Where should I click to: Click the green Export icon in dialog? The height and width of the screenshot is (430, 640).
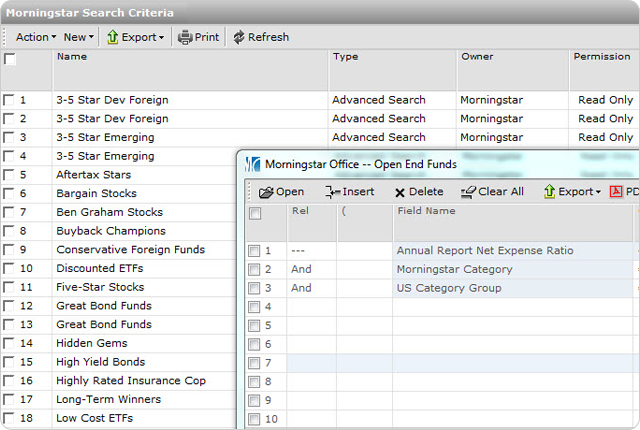point(549,191)
